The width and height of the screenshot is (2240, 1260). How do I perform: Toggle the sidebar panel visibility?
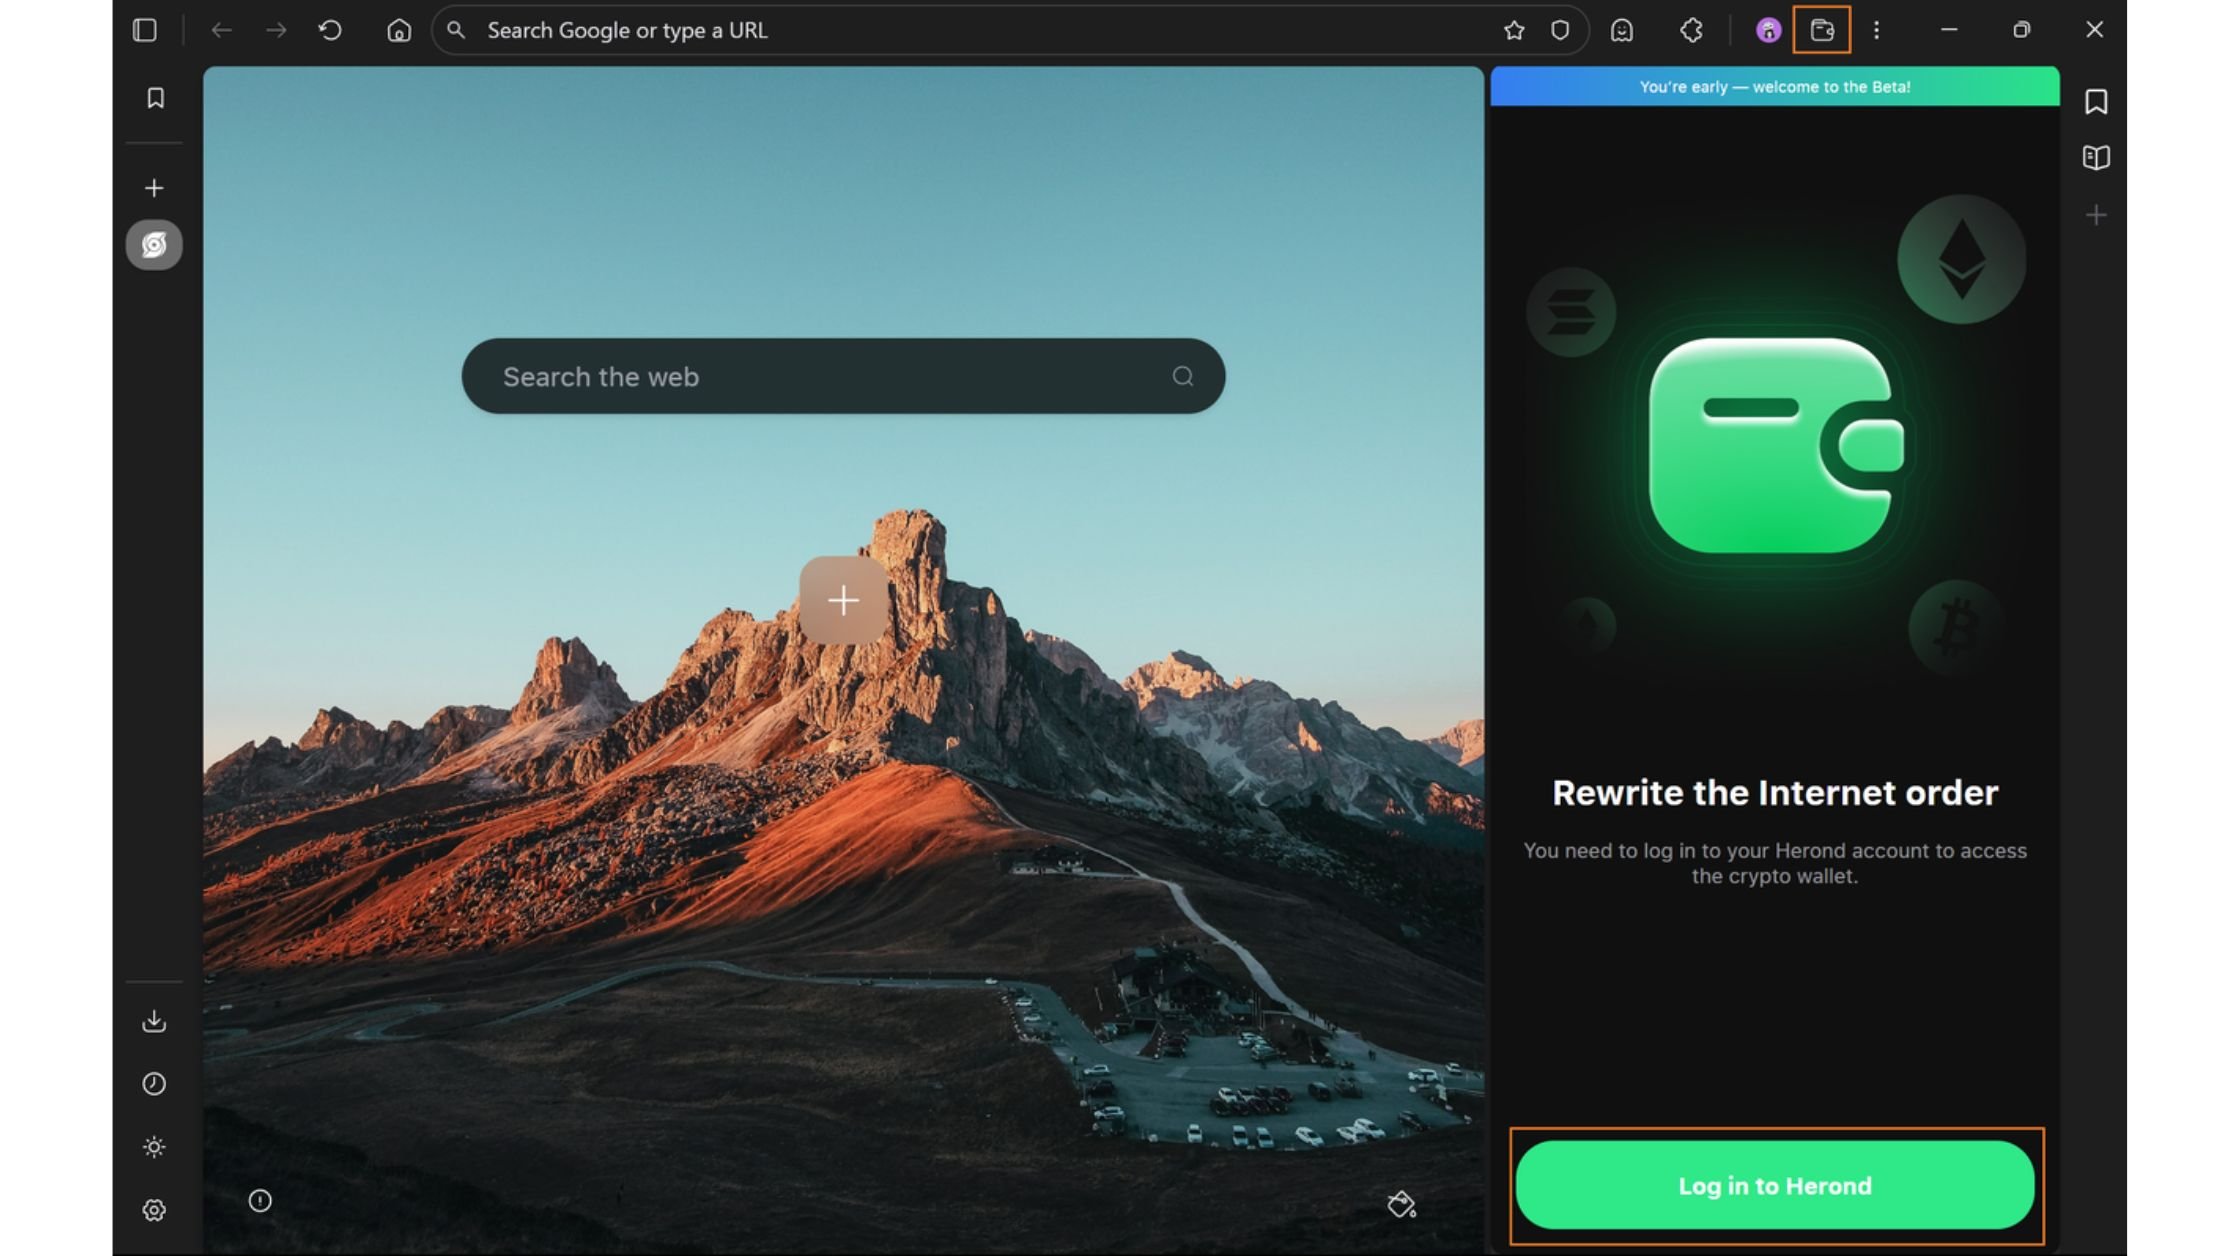tap(144, 30)
